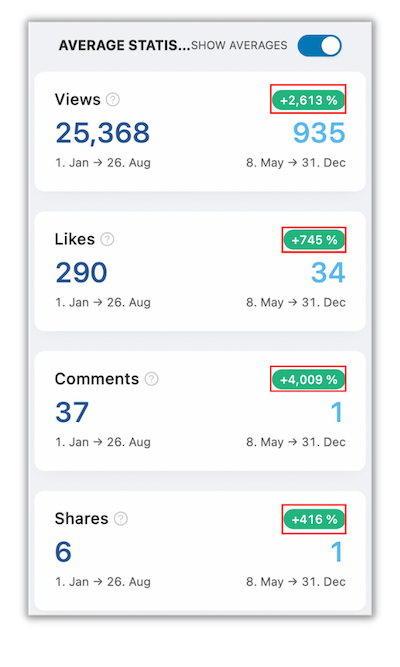The image size is (400, 667).
Task: Select the 37 average comments value
Action: coord(72,412)
